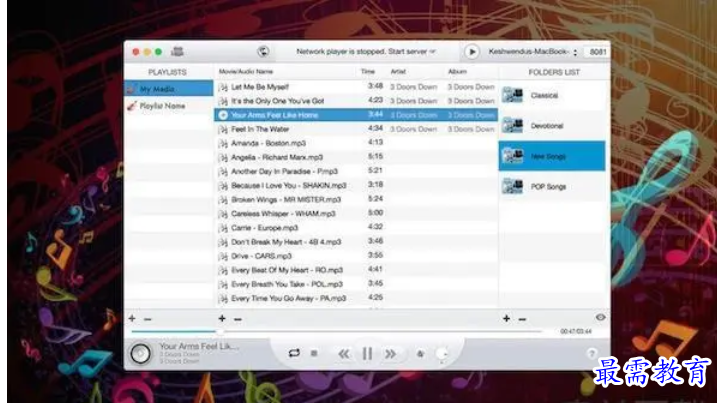
Task: Adjust the volume knob
Action: pyautogui.click(x=442, y=354)
